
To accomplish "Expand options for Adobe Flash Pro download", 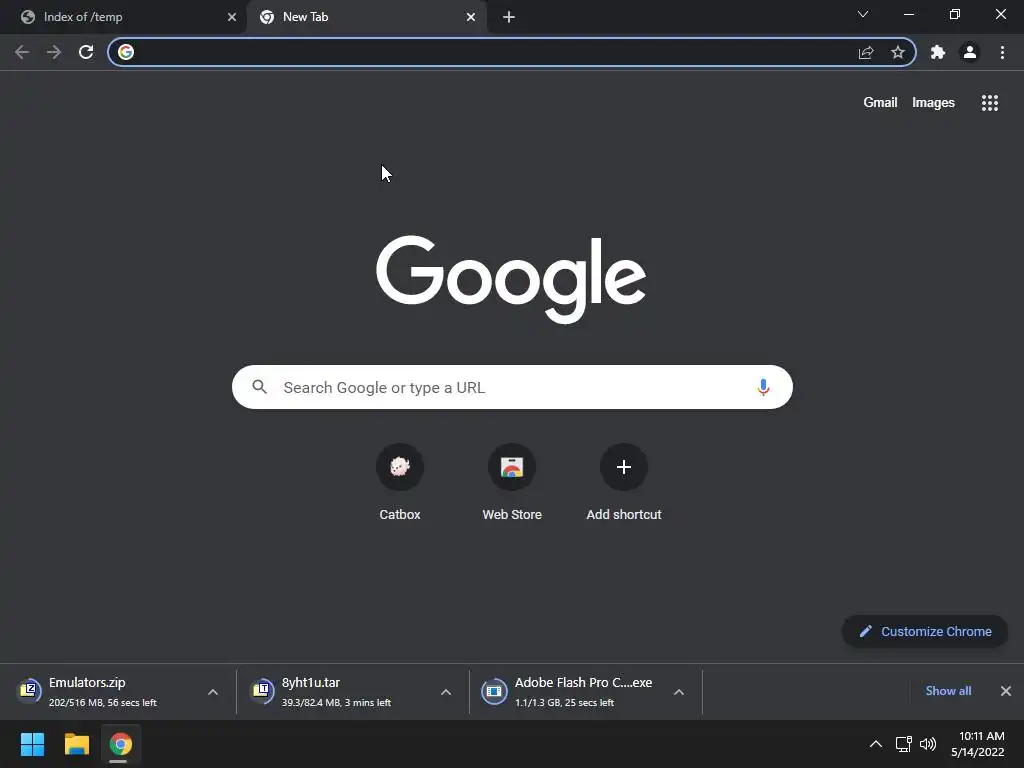I will (679, 692).
